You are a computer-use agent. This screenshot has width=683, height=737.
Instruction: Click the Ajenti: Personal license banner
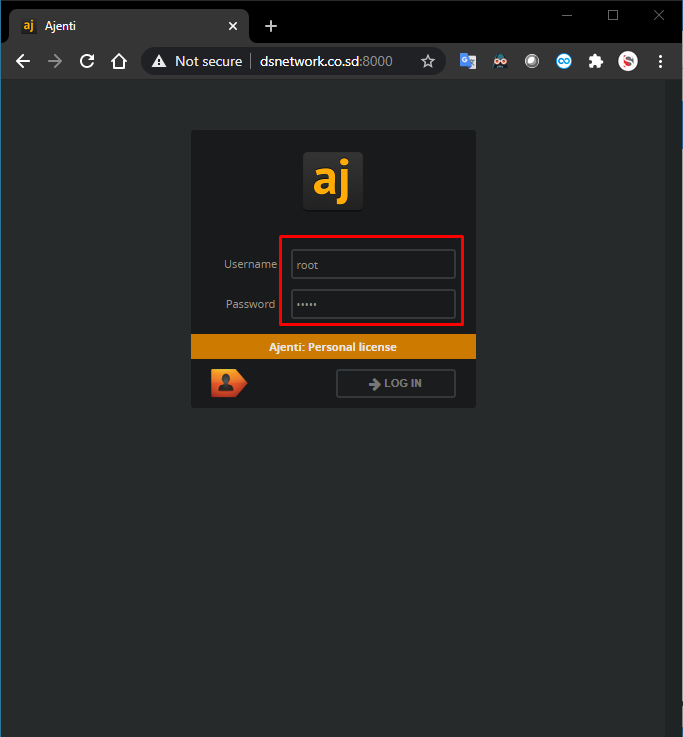click(x=333, y=347)
